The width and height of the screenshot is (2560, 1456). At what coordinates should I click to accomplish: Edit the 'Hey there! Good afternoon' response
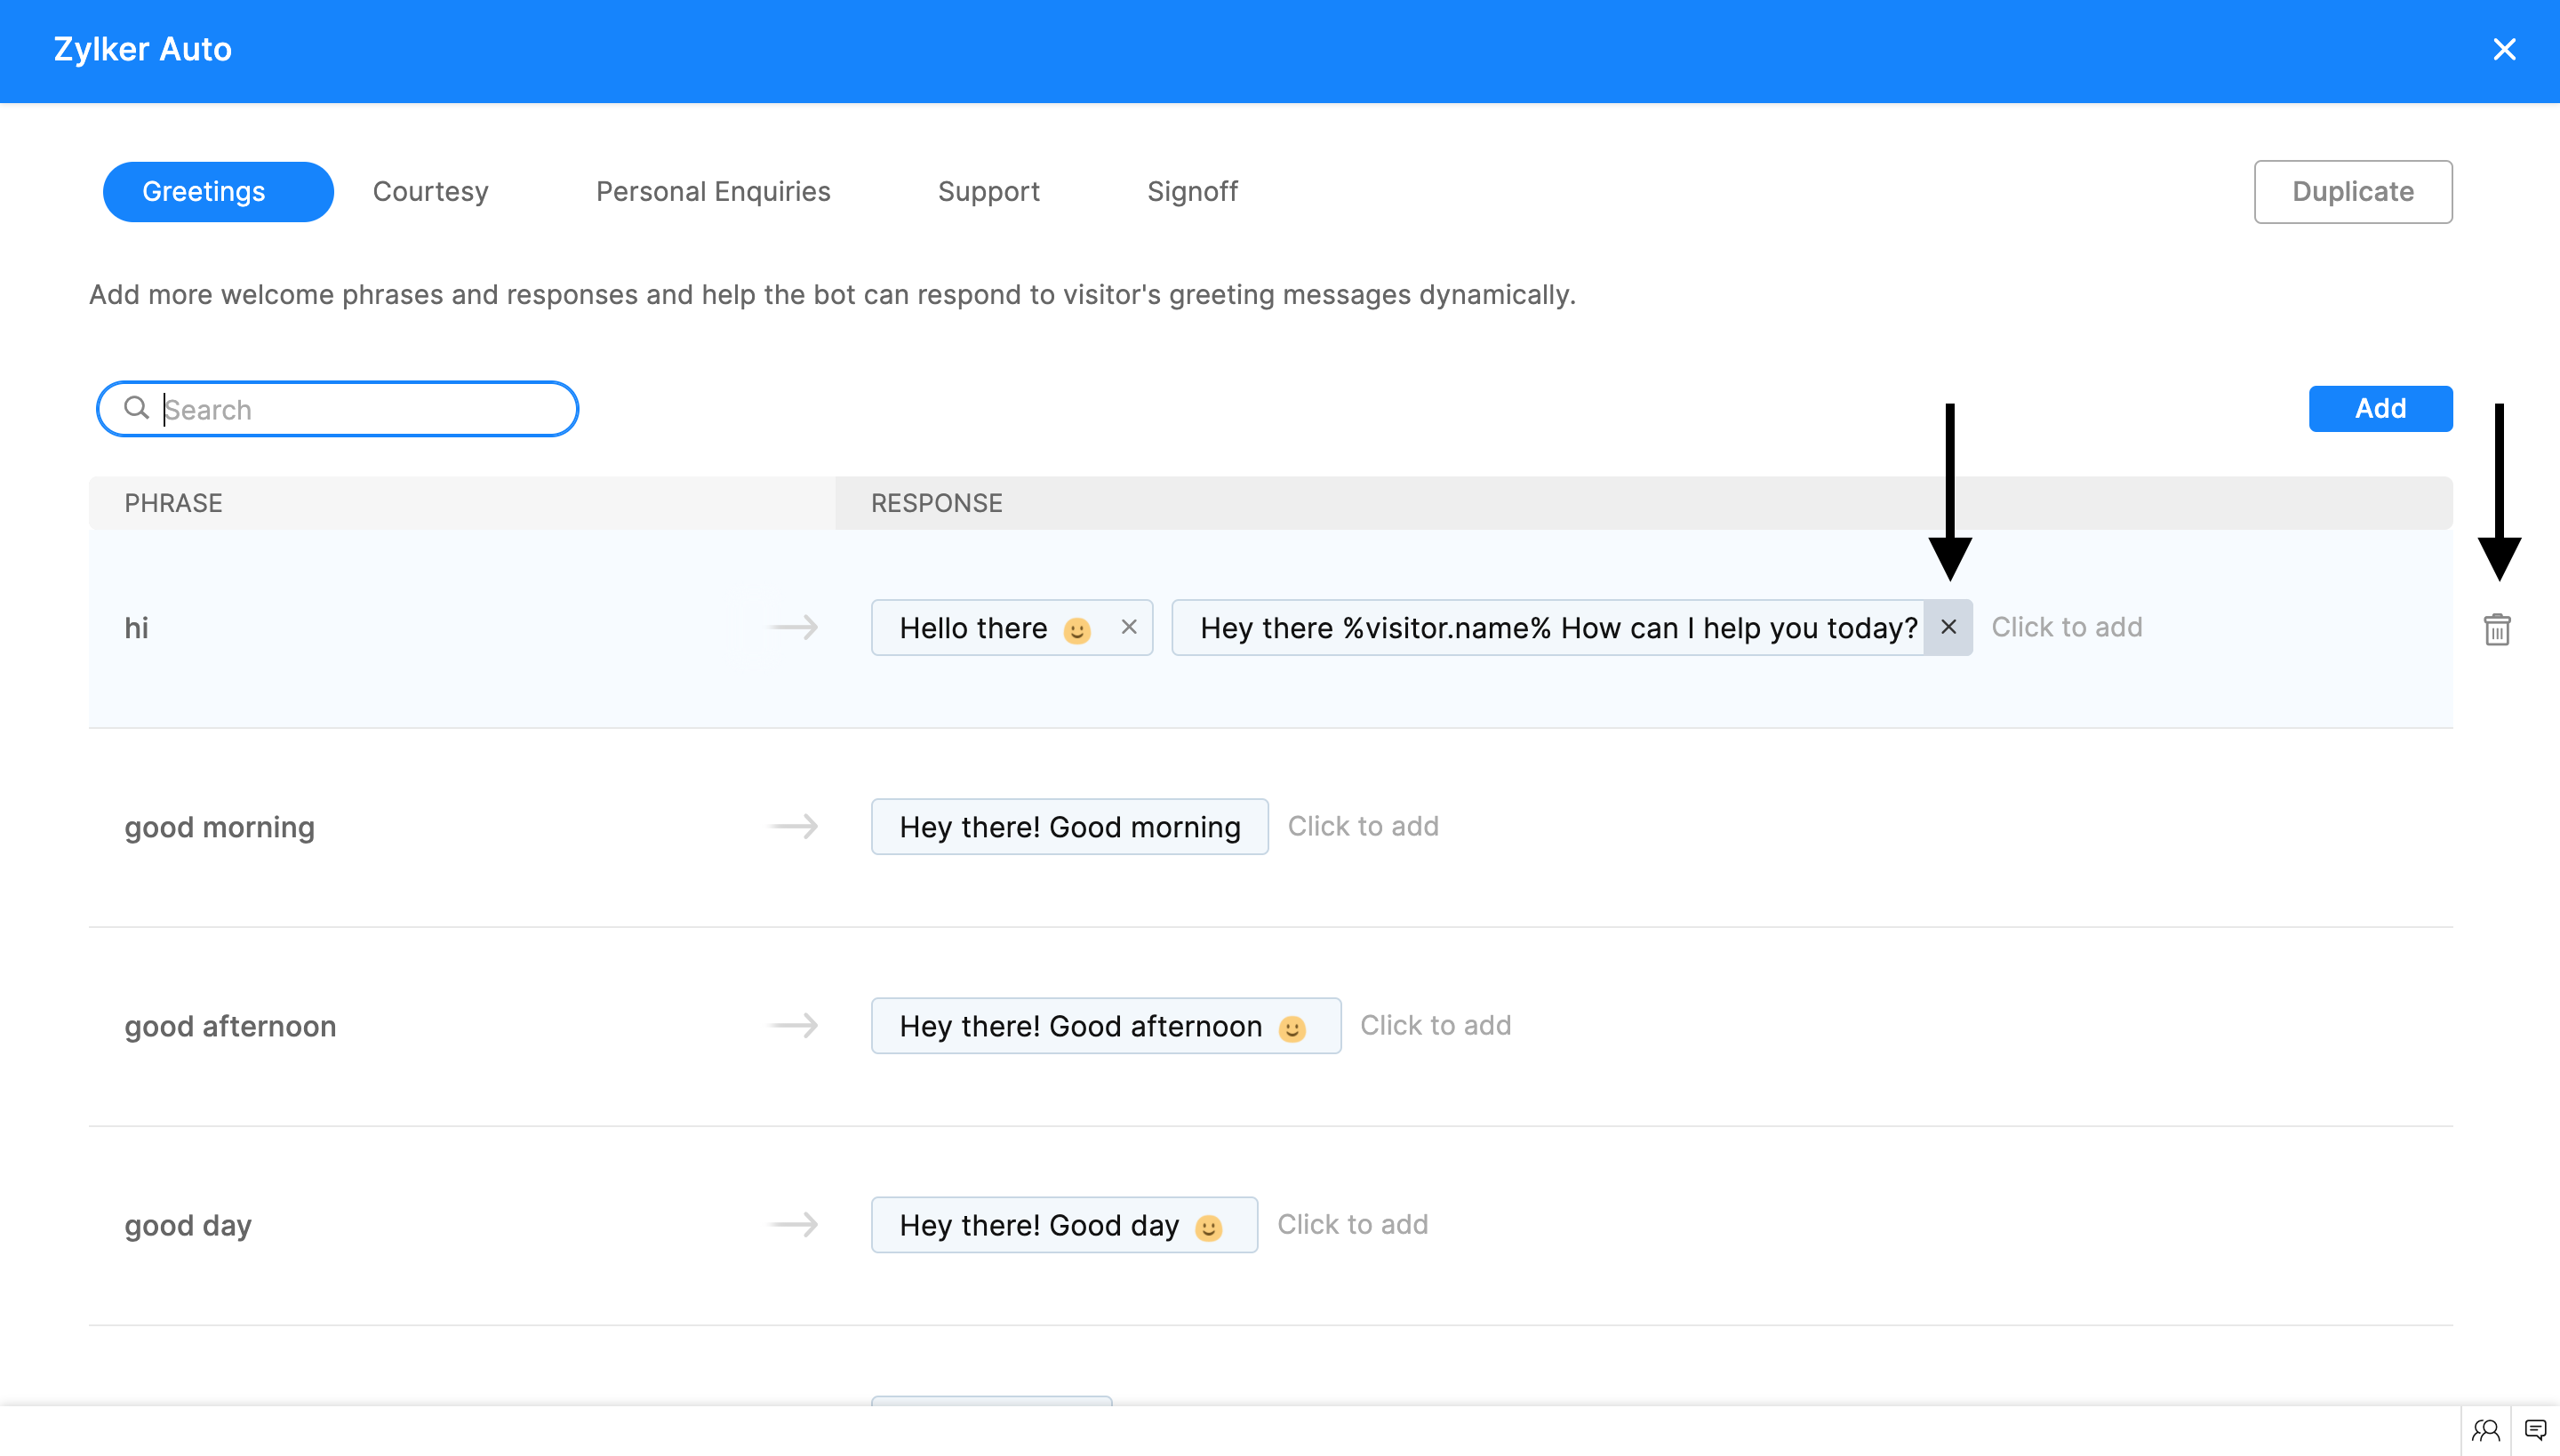pyautogui.click(x=1080, y=1025)
